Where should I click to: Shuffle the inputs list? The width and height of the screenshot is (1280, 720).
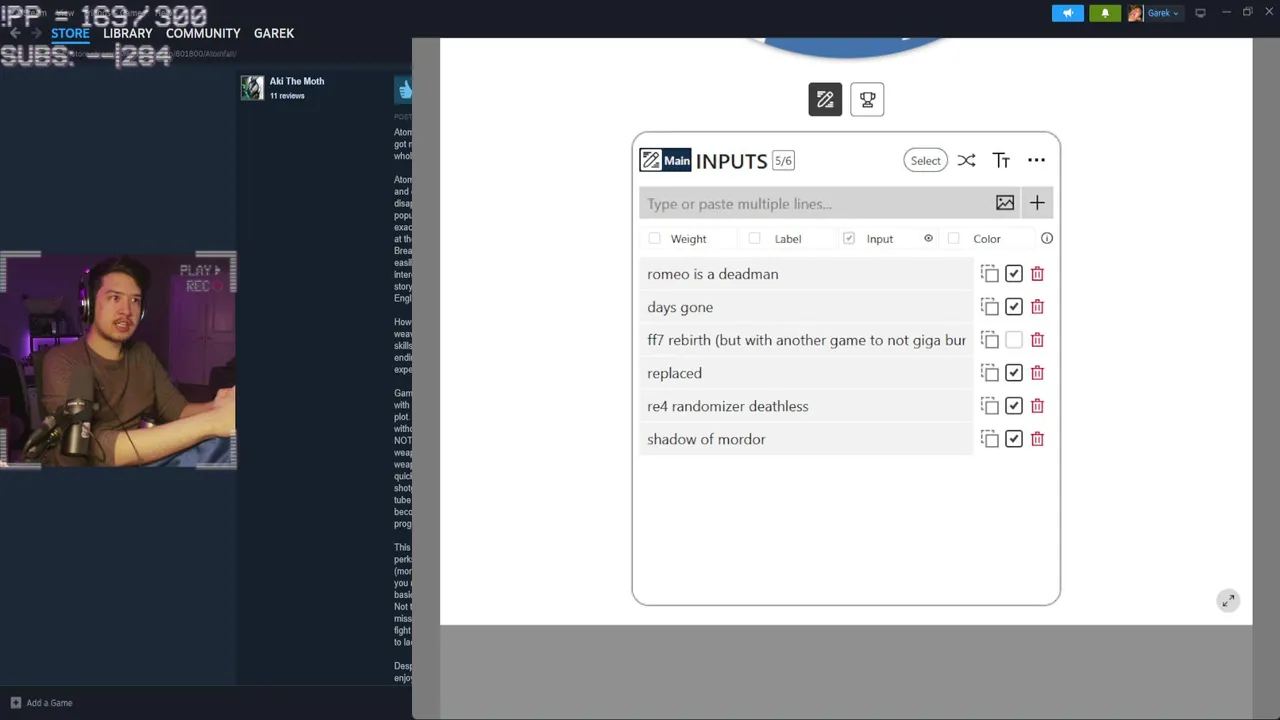(x=966, y=160)
